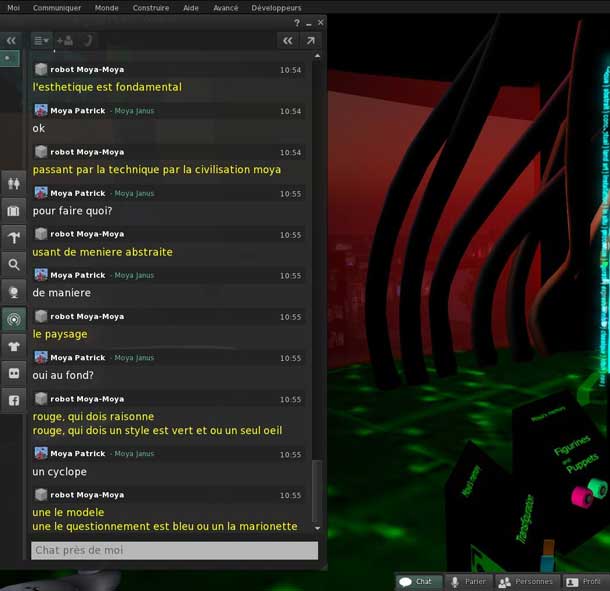Collapse the chat message pane with double arrows
610x591 pixels.
click(287, 41)
